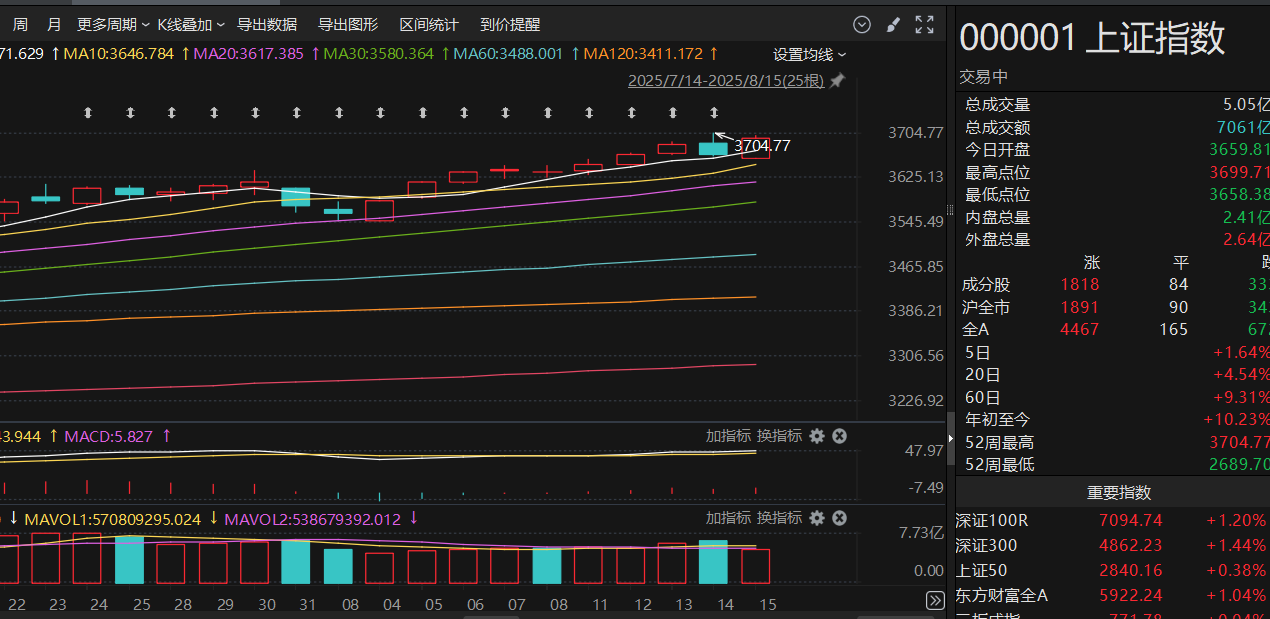Collapse the side panel using the small arrow handle
This screenshot has width=1270, height=619.
pyautogui.click(x=950, y=438)
